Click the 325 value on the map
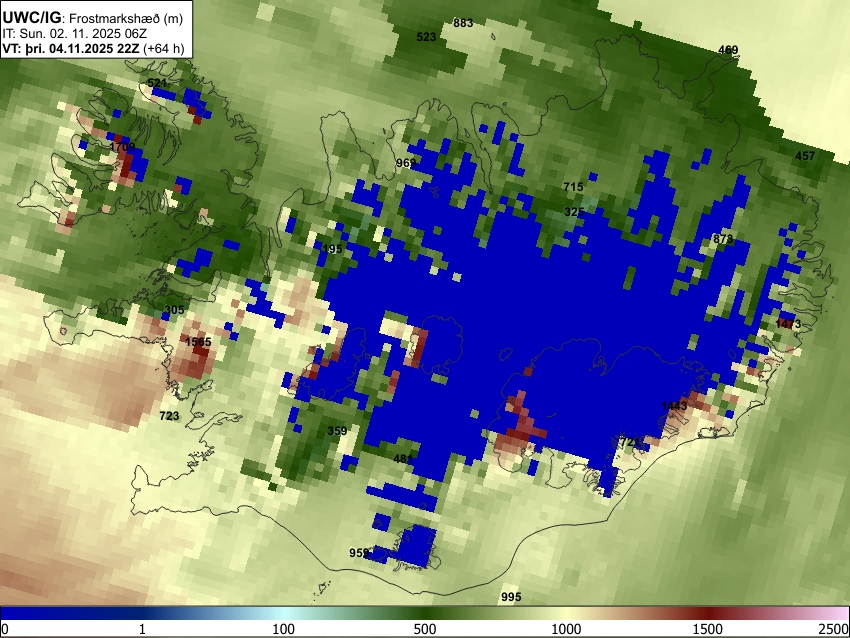 (x=574, y=212)
